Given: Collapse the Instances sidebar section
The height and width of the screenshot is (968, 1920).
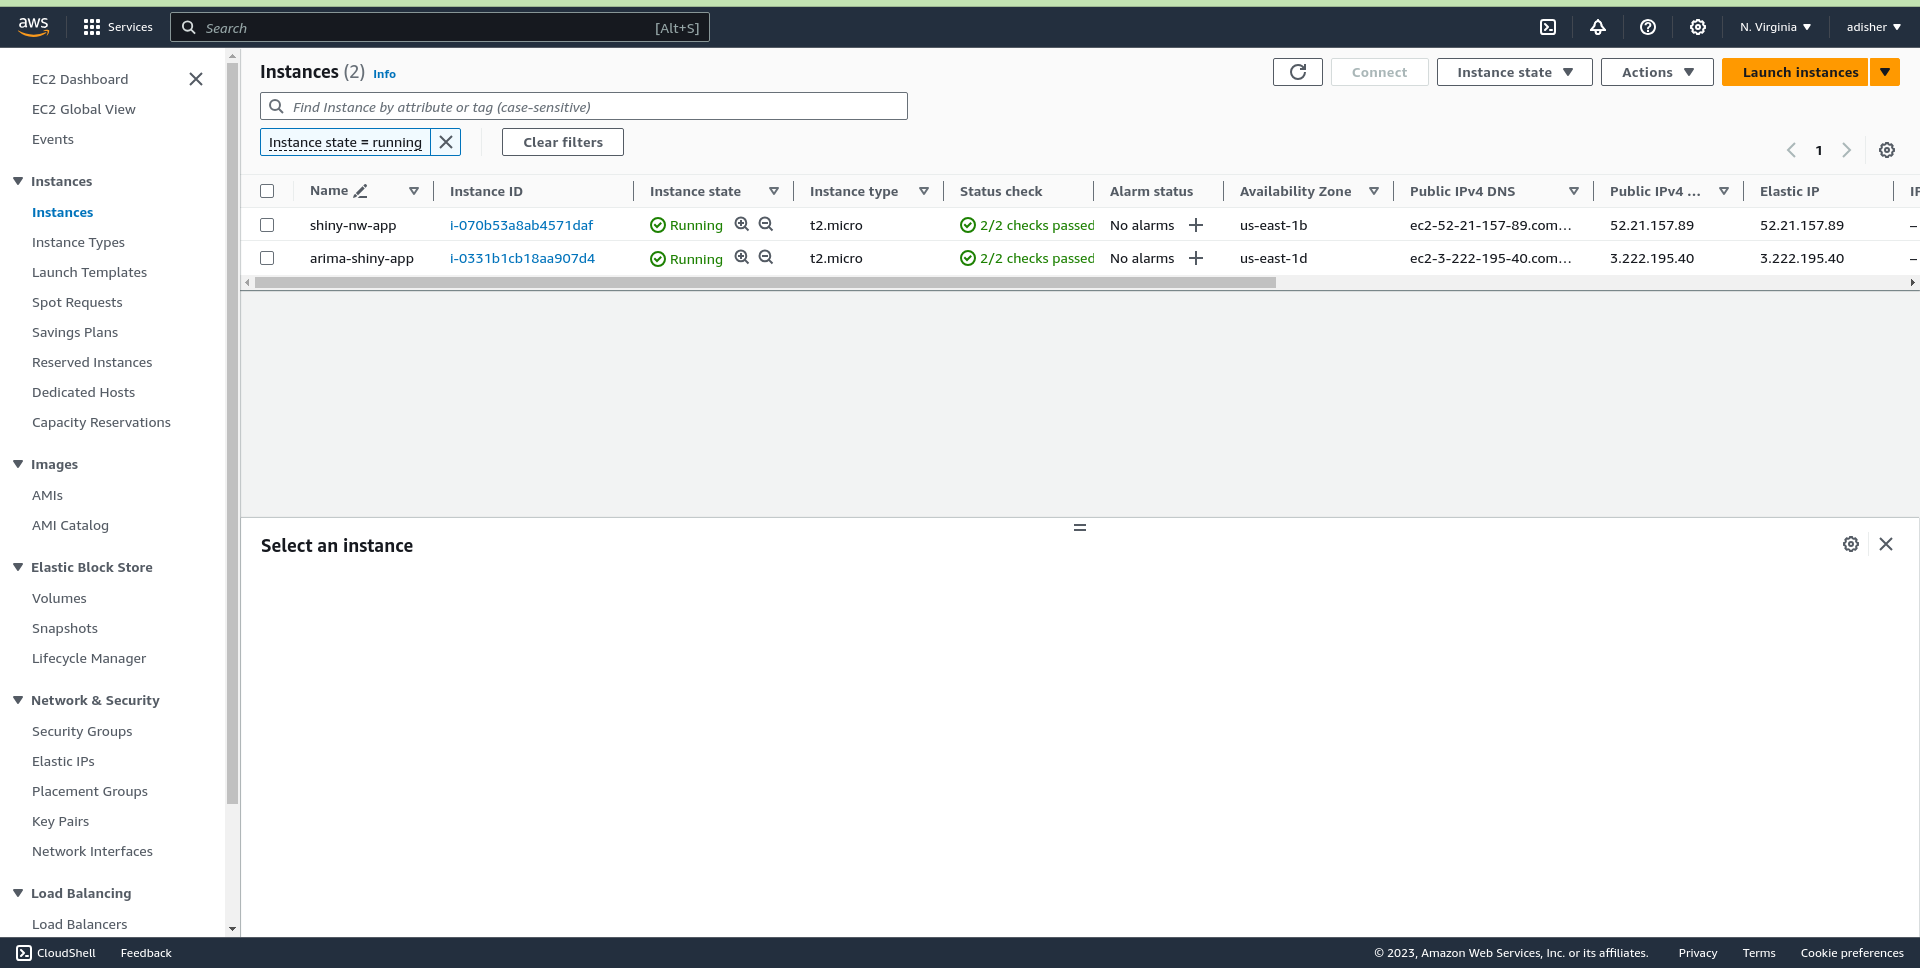Looking at the screenshot, I should pyautogui.click(x=18, y=181).
